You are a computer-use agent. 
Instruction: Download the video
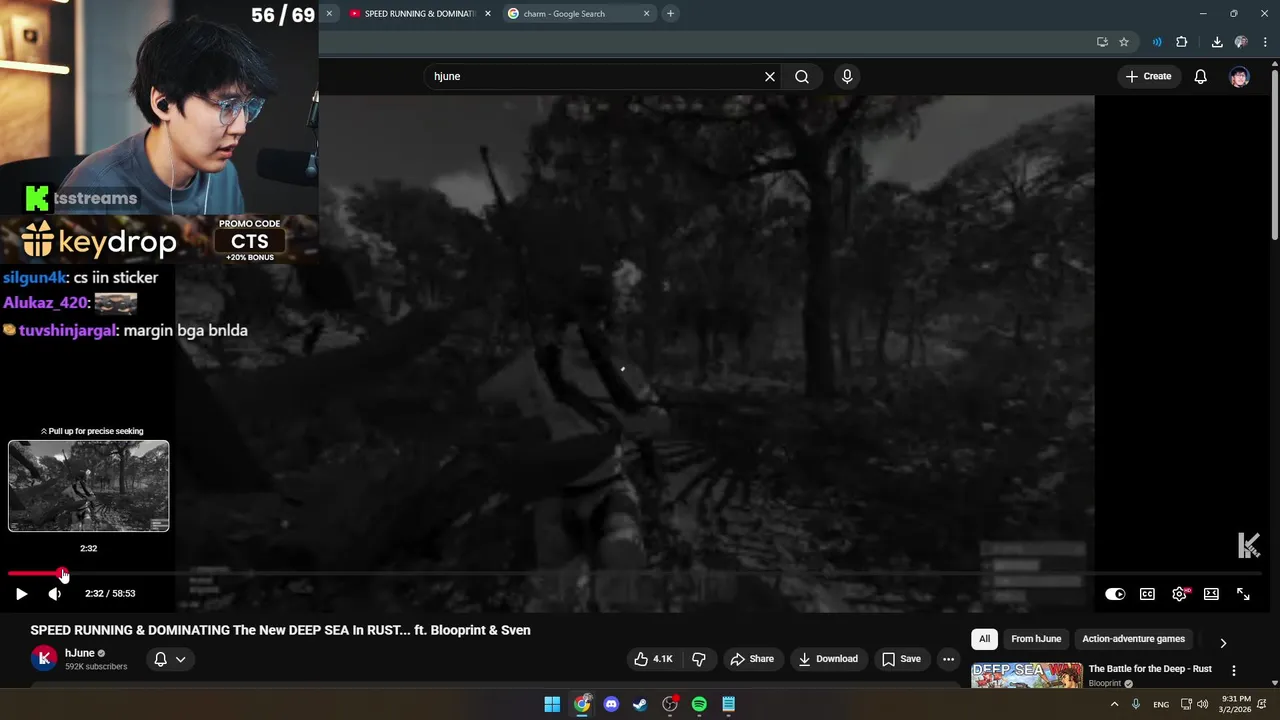coord(828,659)
